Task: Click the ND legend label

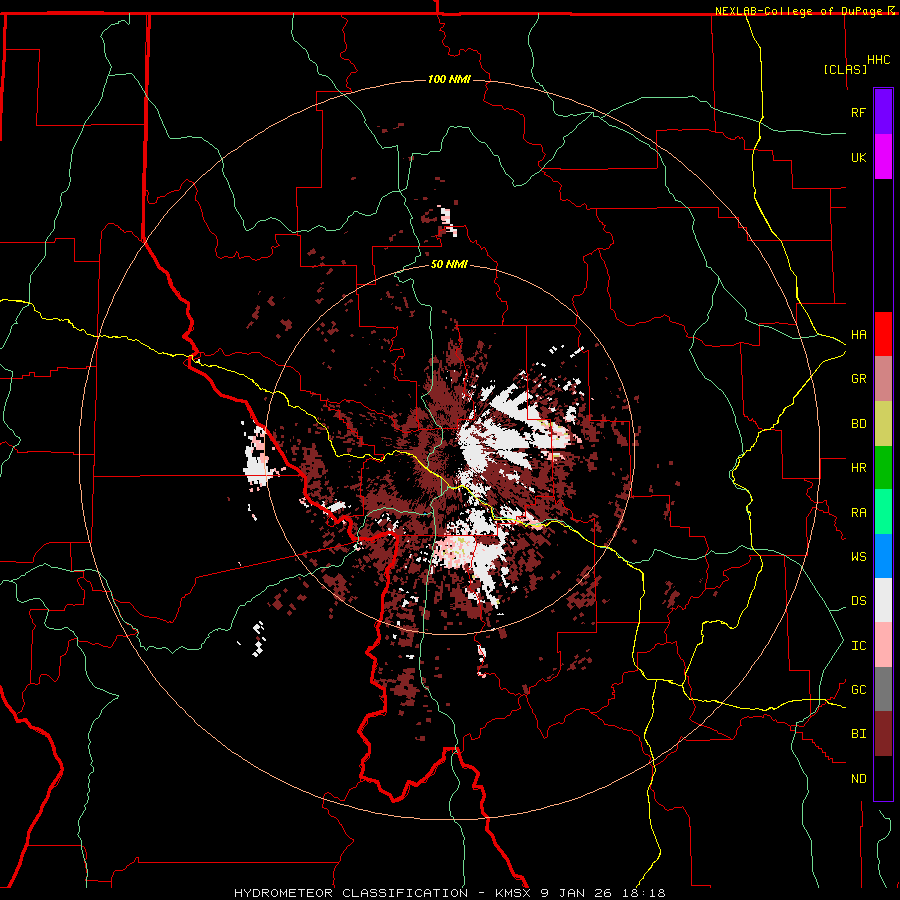Action: 858,779
